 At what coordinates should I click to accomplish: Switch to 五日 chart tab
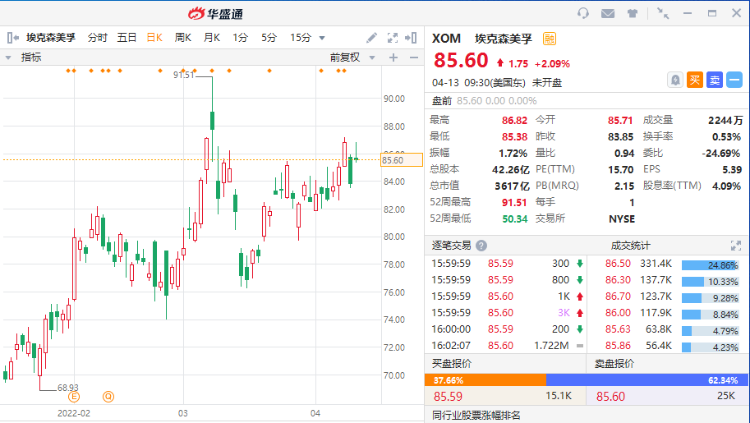127,37
